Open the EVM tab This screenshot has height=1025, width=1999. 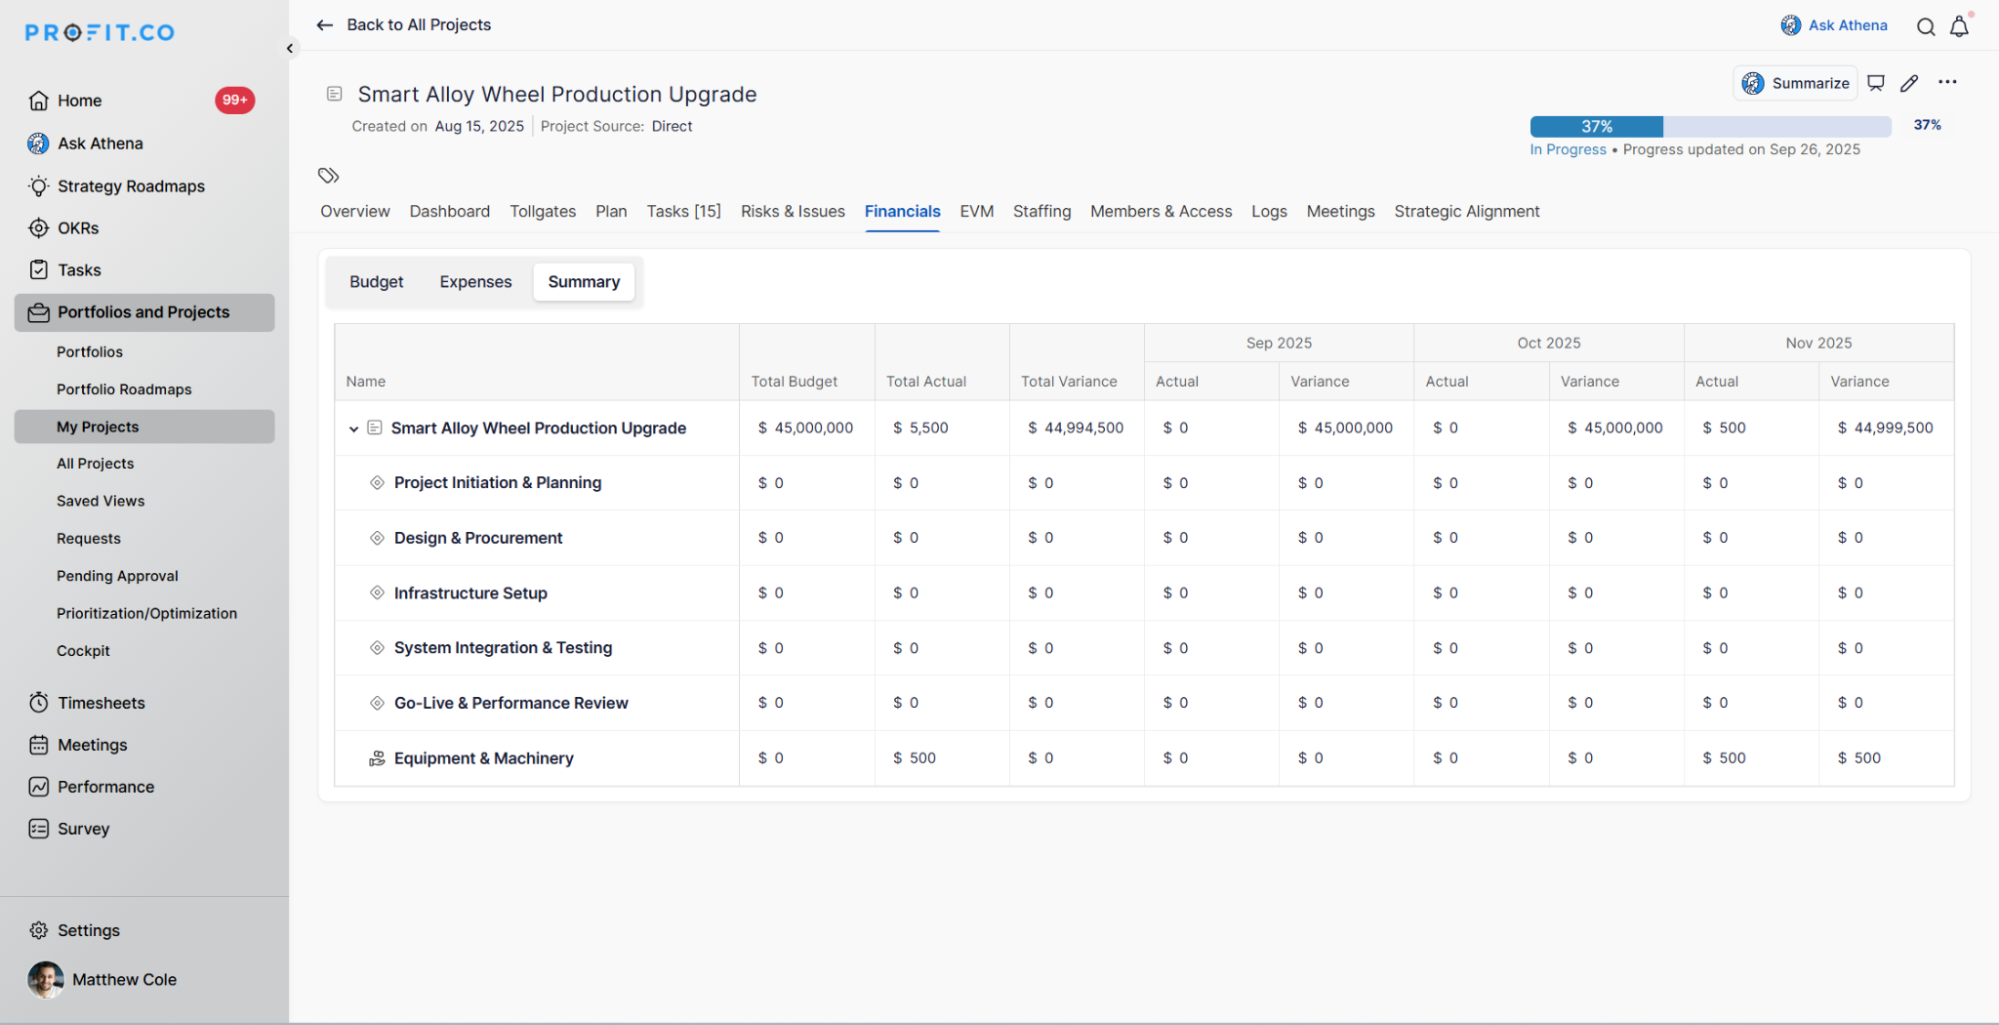[x=976, y=211]
